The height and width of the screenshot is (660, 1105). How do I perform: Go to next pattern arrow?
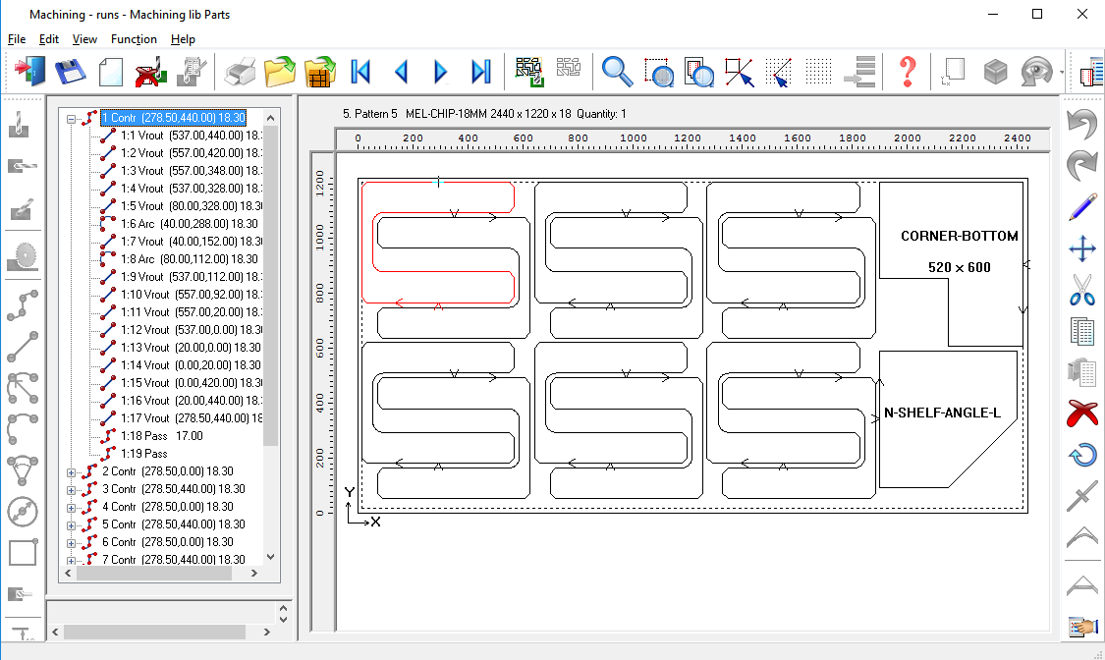(x=441, y=71)
